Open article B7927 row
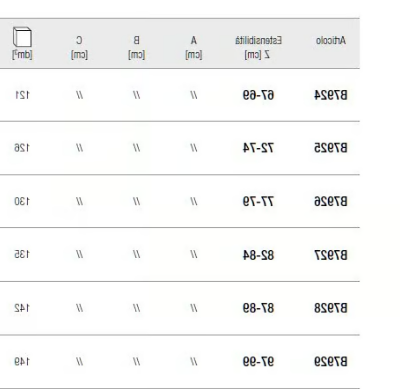This screenshot has width=400, height=389. click(x=180, y=255)
